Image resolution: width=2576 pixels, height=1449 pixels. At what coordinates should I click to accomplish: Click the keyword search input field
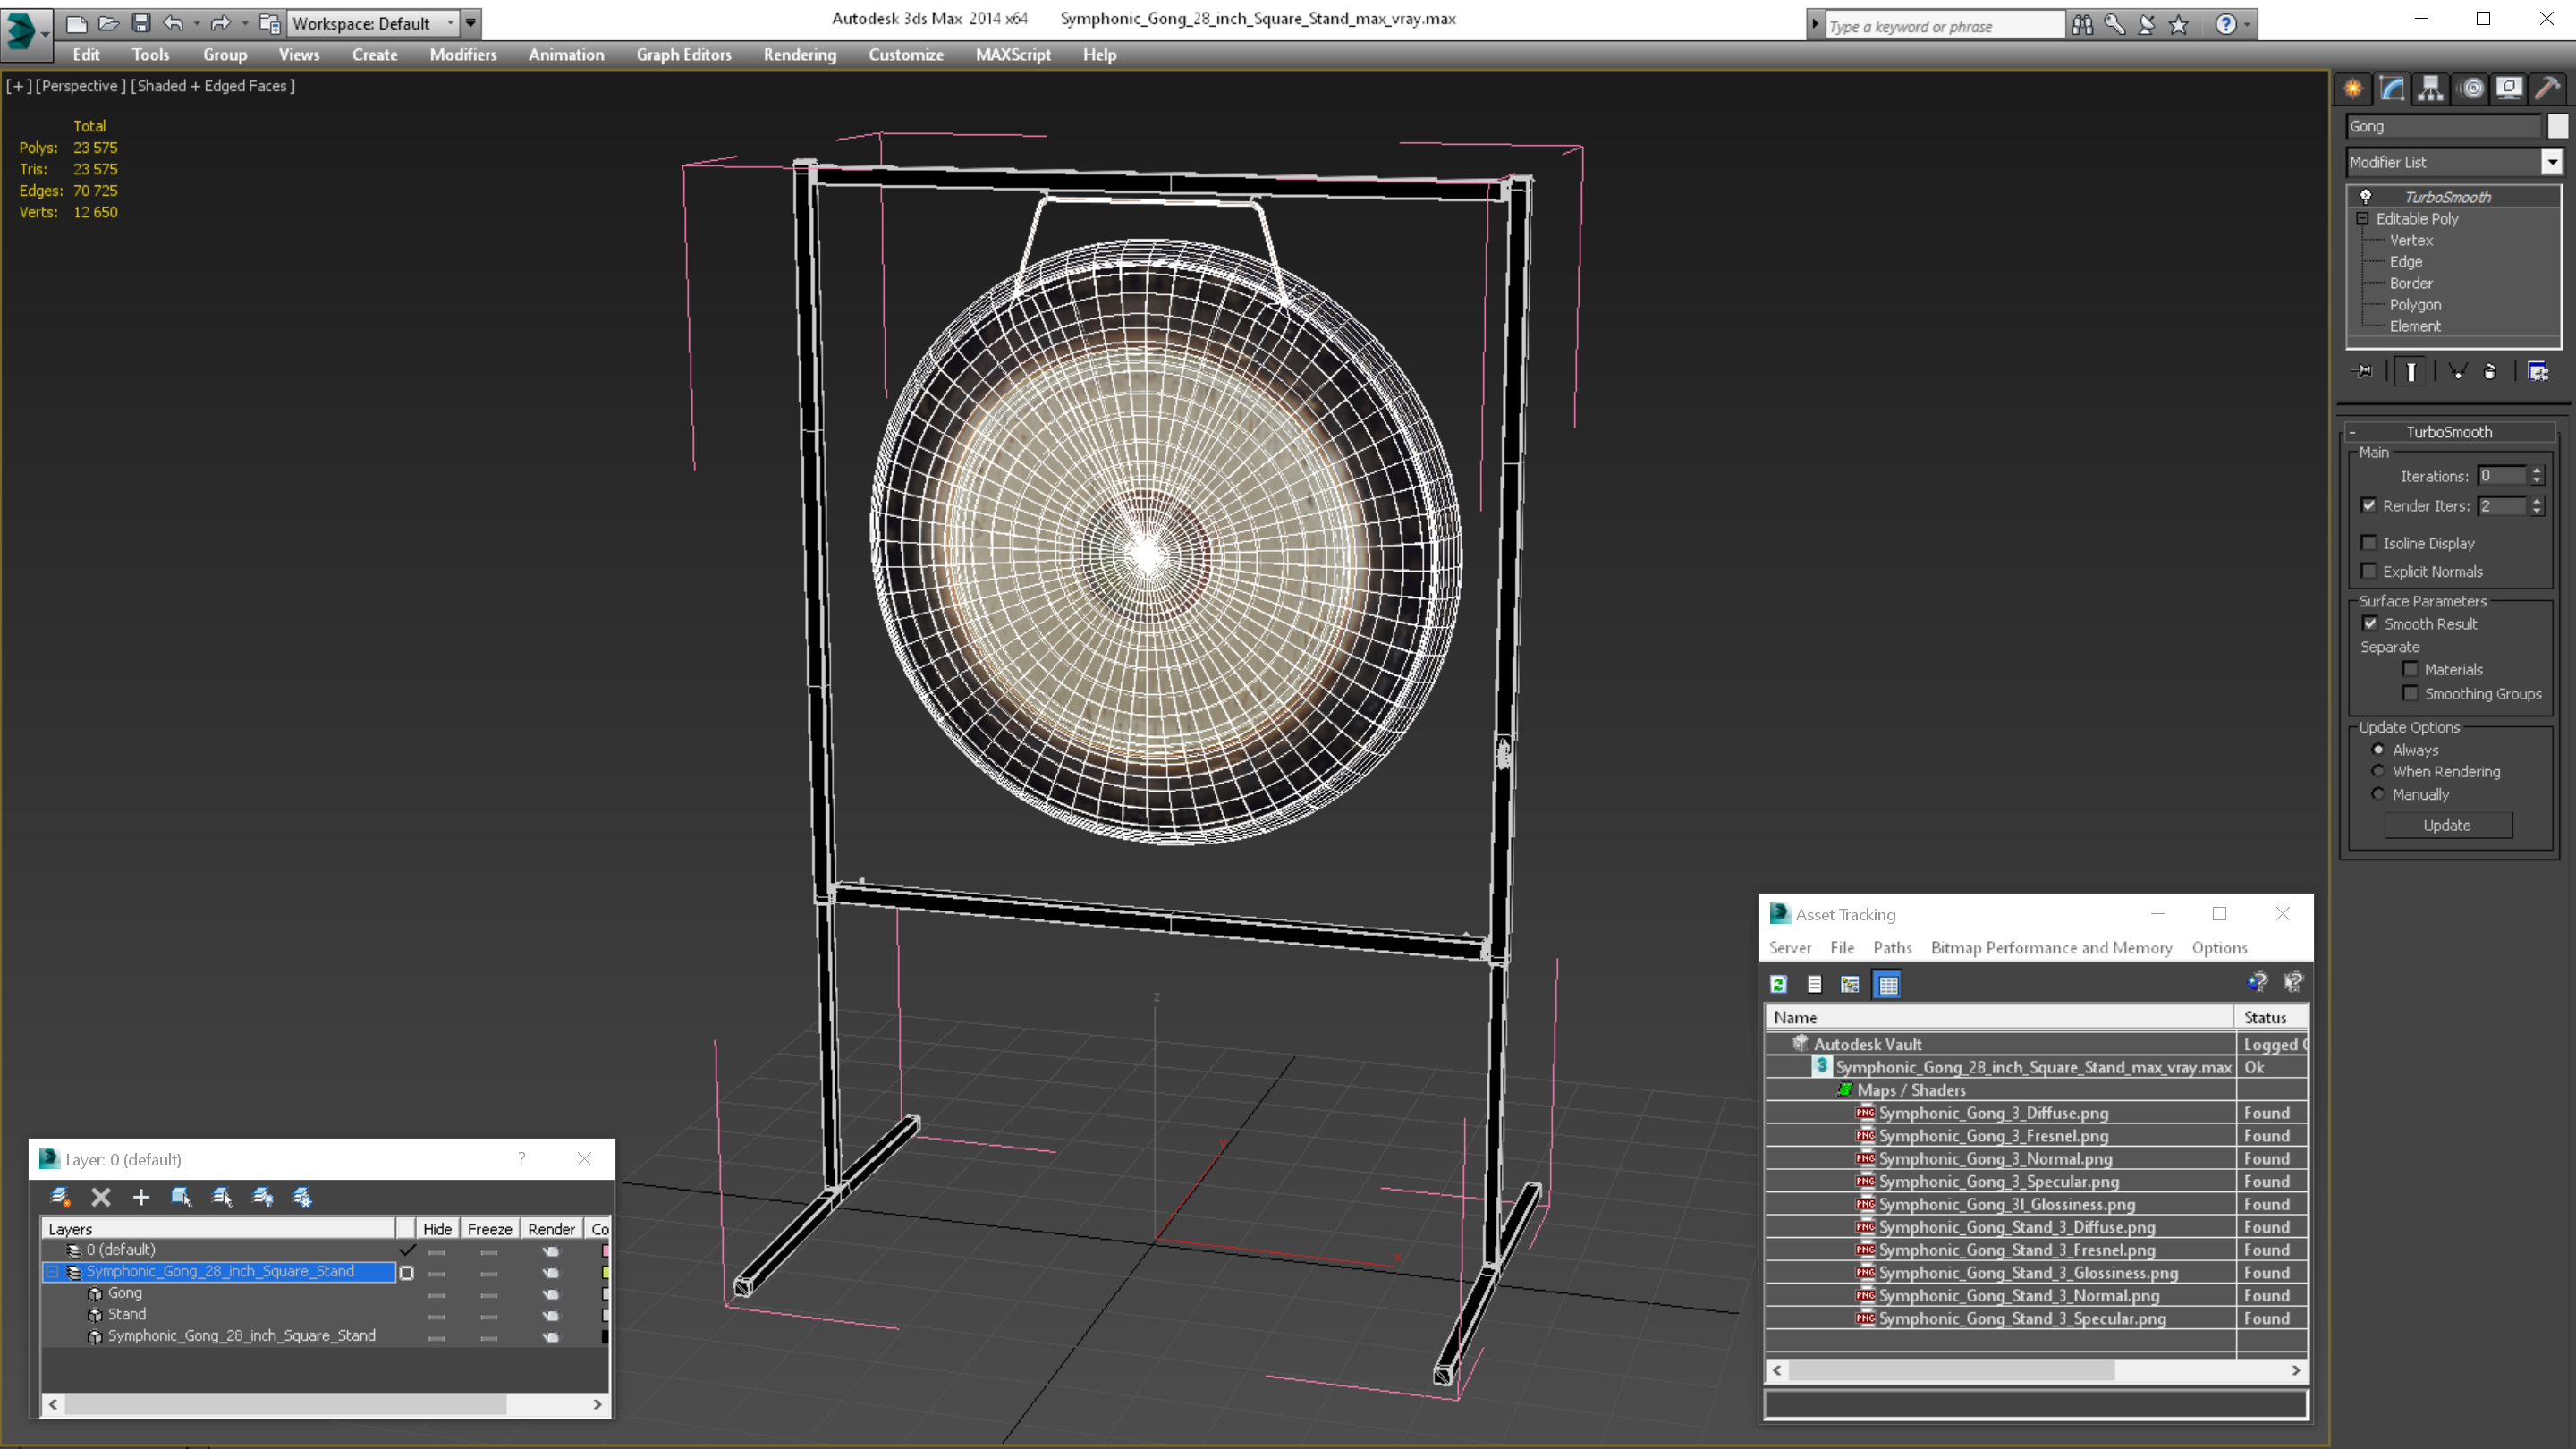(1941, 26)
